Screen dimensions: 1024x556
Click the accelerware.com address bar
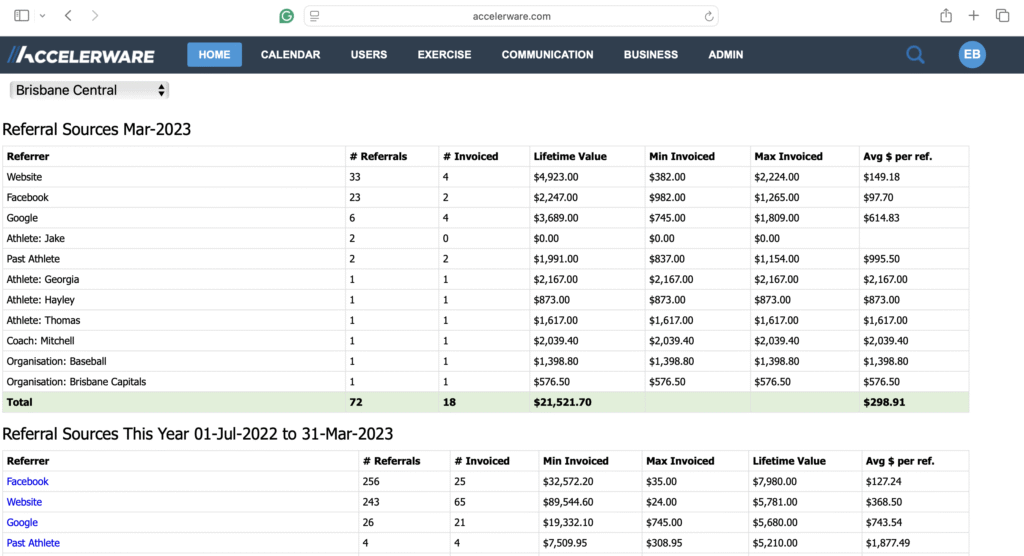[512, 16]
